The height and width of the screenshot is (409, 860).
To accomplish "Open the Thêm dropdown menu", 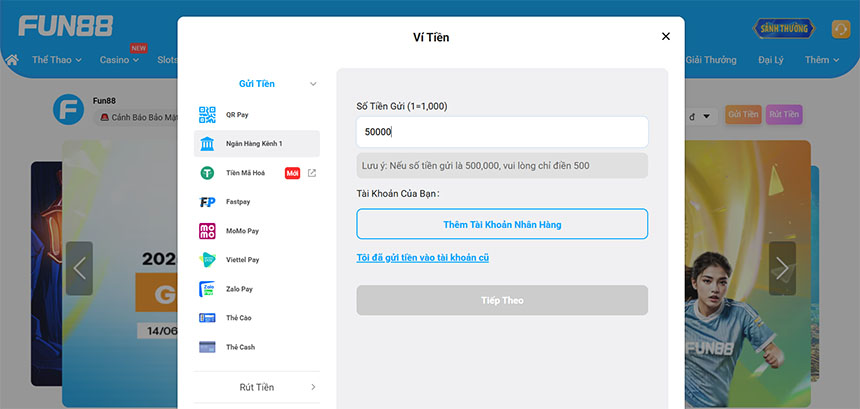I will pos(822,60).
